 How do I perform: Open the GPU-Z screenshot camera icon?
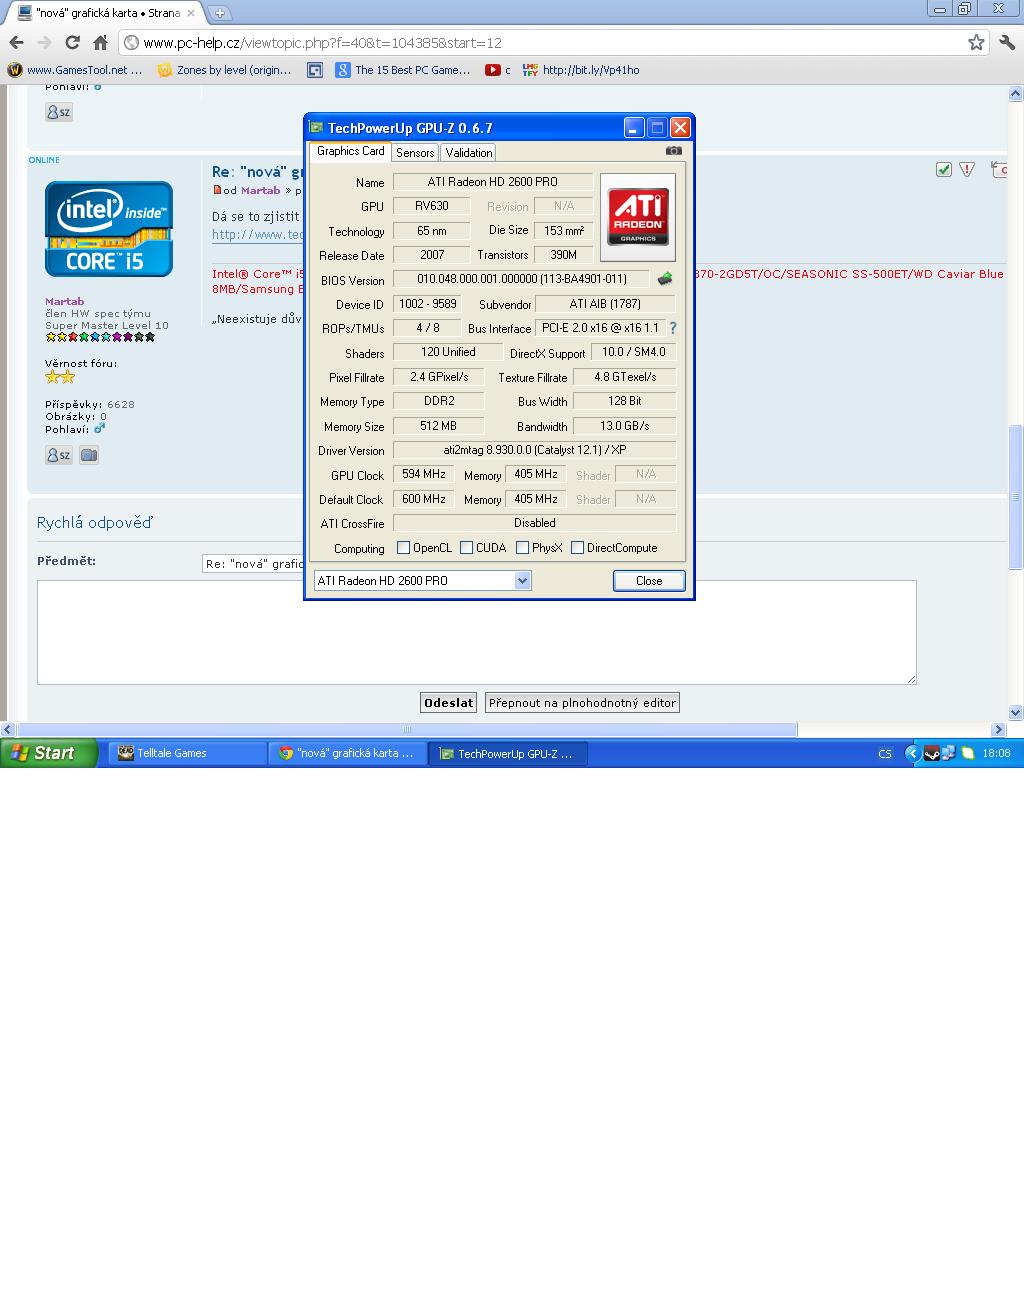pos(674,151)
